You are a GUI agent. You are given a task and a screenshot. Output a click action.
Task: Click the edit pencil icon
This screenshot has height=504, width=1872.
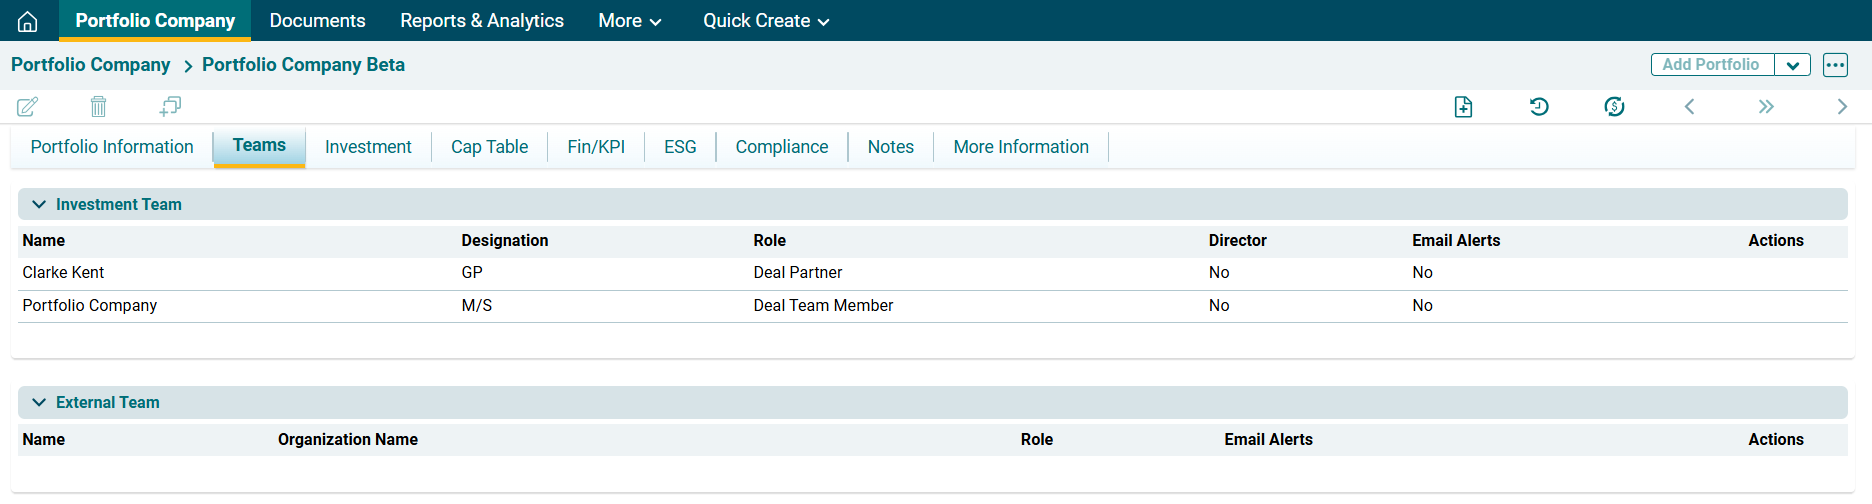[x=28, y=106]
